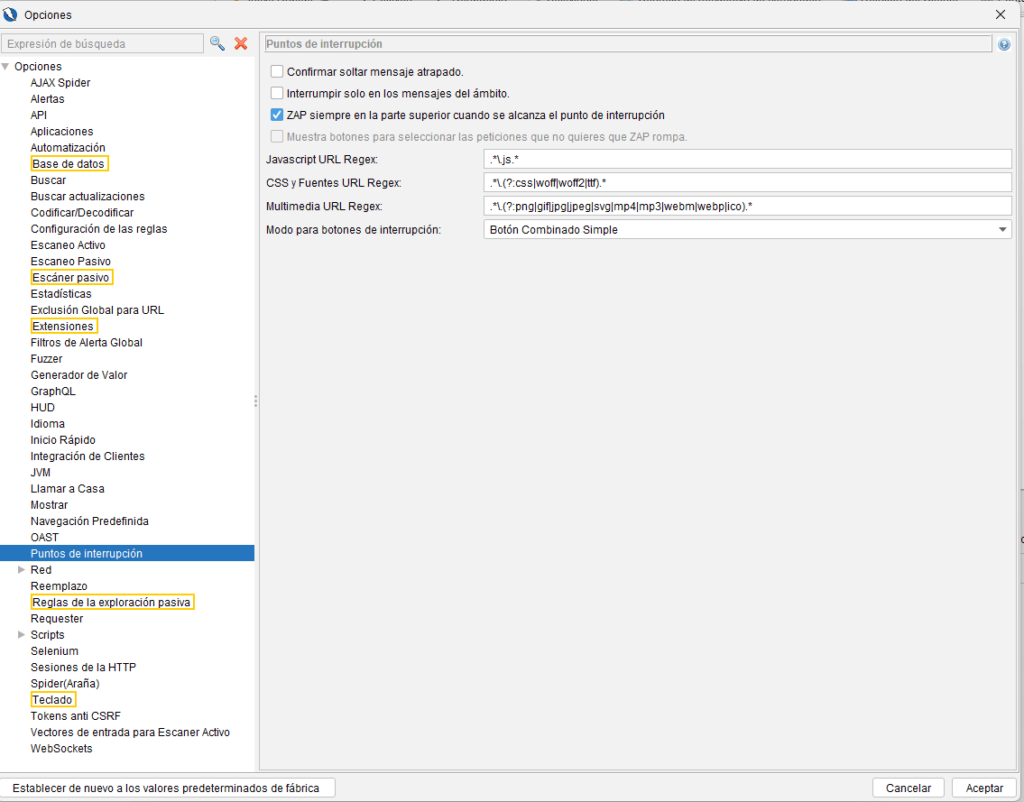1024x802 pixels.
Task: Collapse the root Opciones tree node
Action: pos(6,67)
